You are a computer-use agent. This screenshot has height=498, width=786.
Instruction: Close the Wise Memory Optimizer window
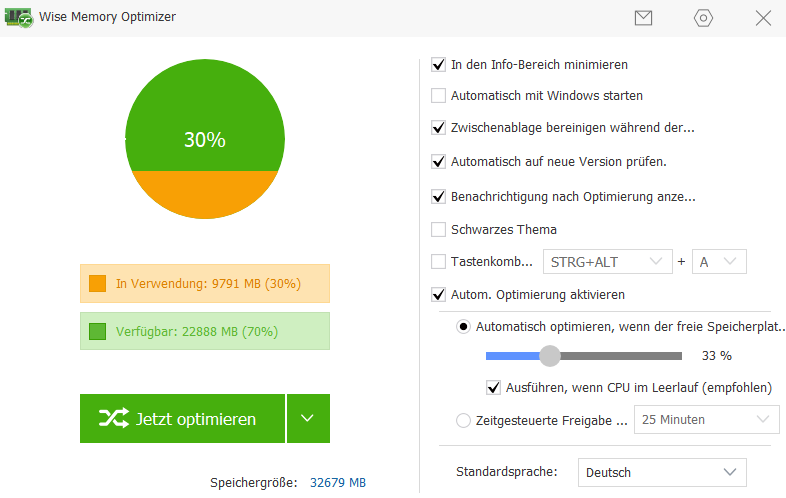click(763, 18)
